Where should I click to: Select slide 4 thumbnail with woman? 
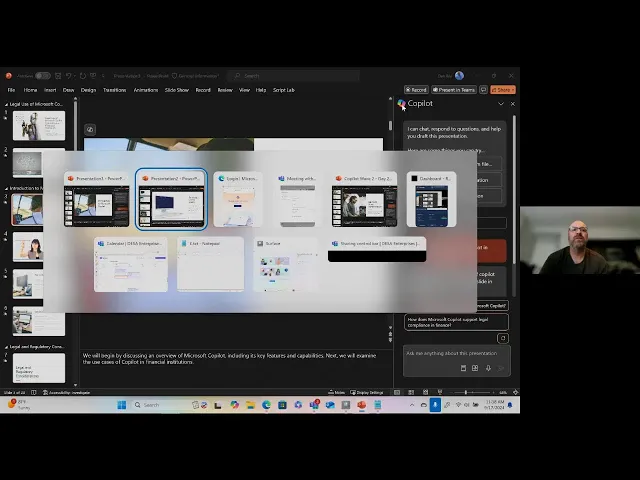[28, 247]
